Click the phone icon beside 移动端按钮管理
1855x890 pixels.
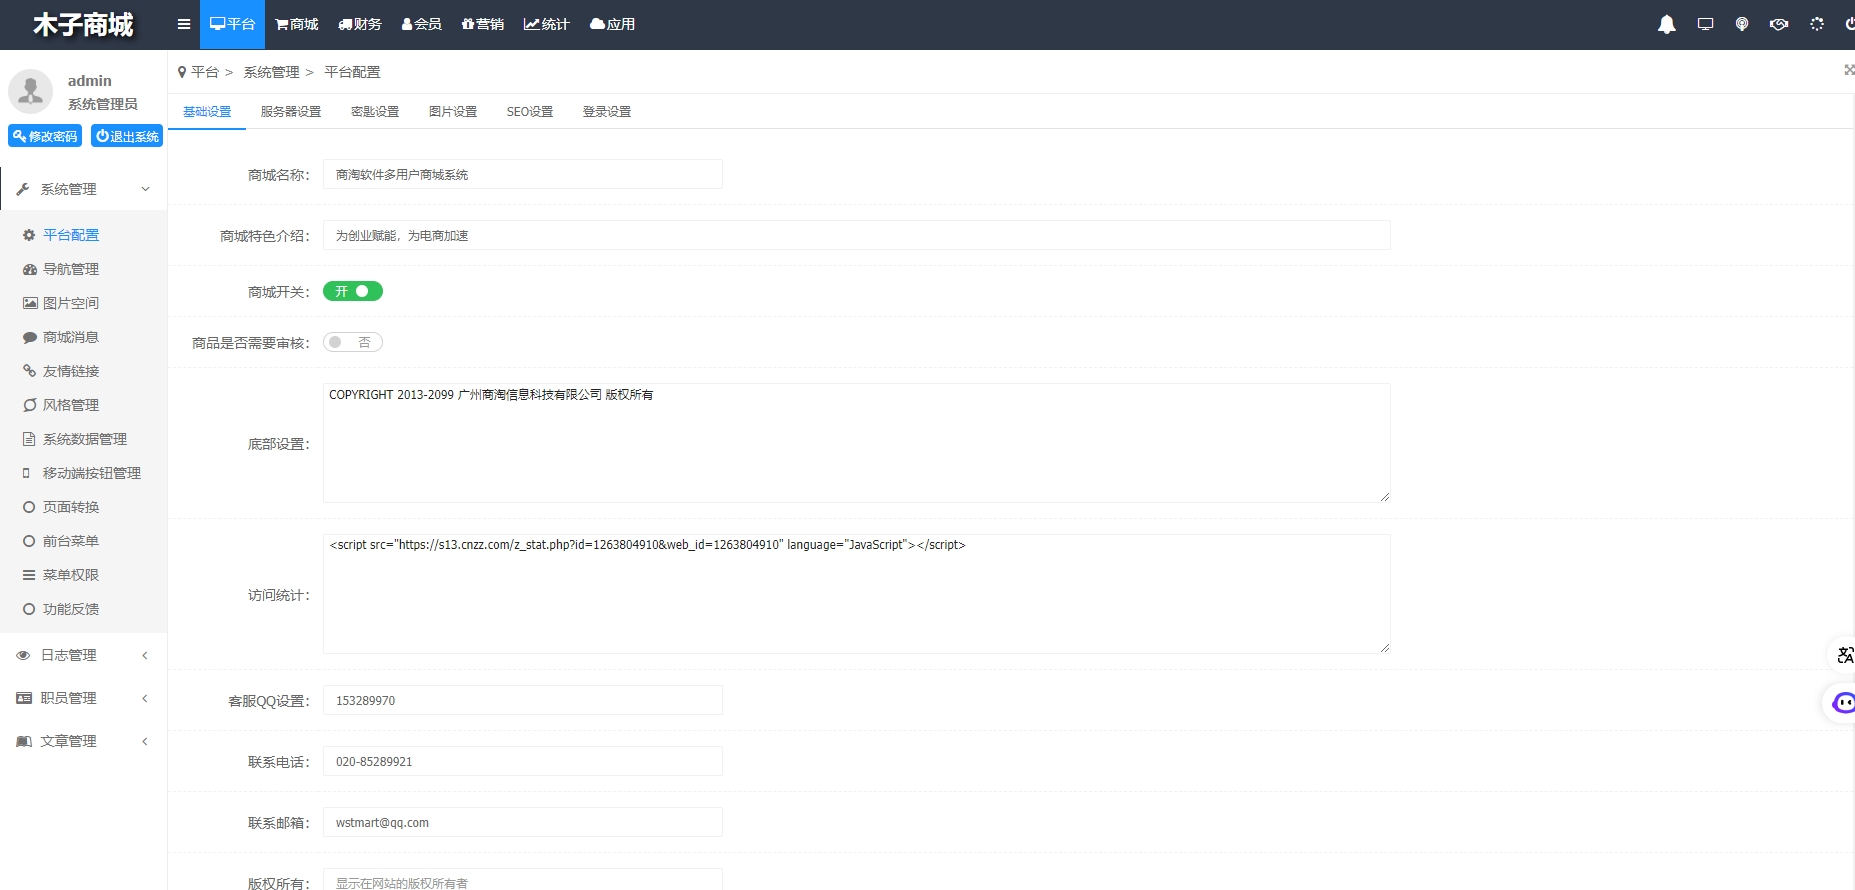click(x=27, y=473)
